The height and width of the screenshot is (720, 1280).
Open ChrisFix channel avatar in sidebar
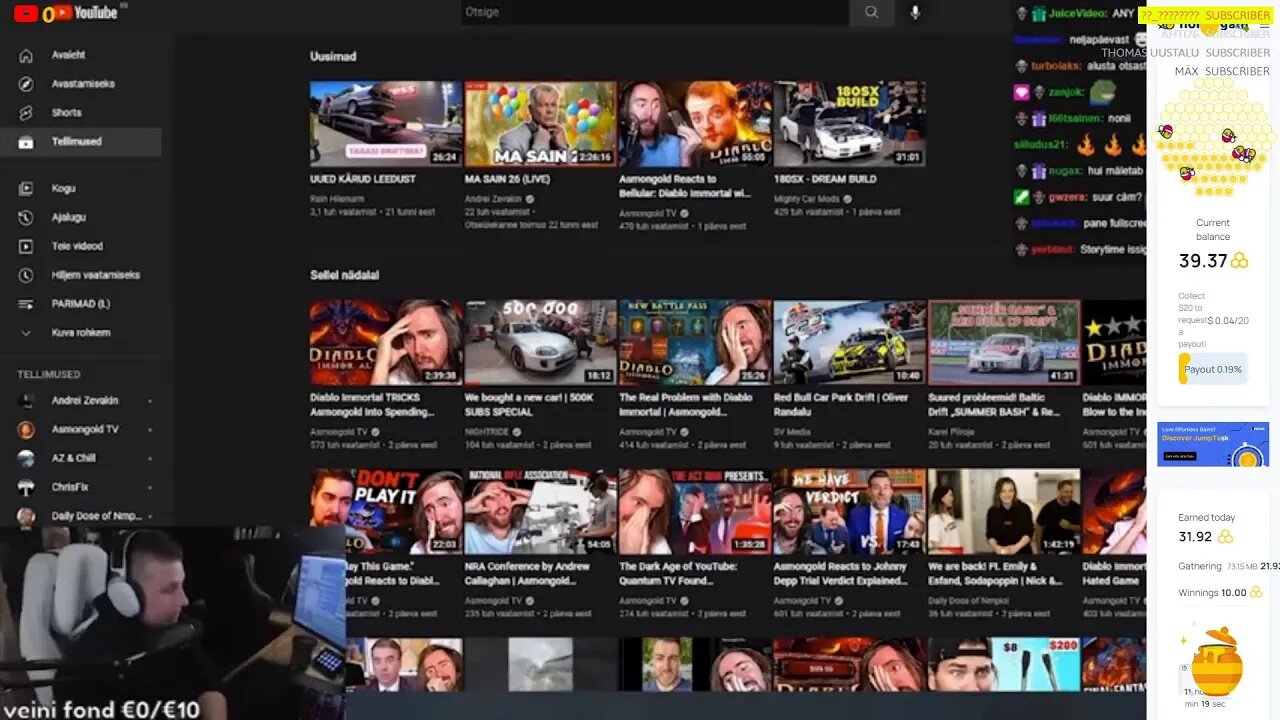pyautogui.click(x=27, y=487)
